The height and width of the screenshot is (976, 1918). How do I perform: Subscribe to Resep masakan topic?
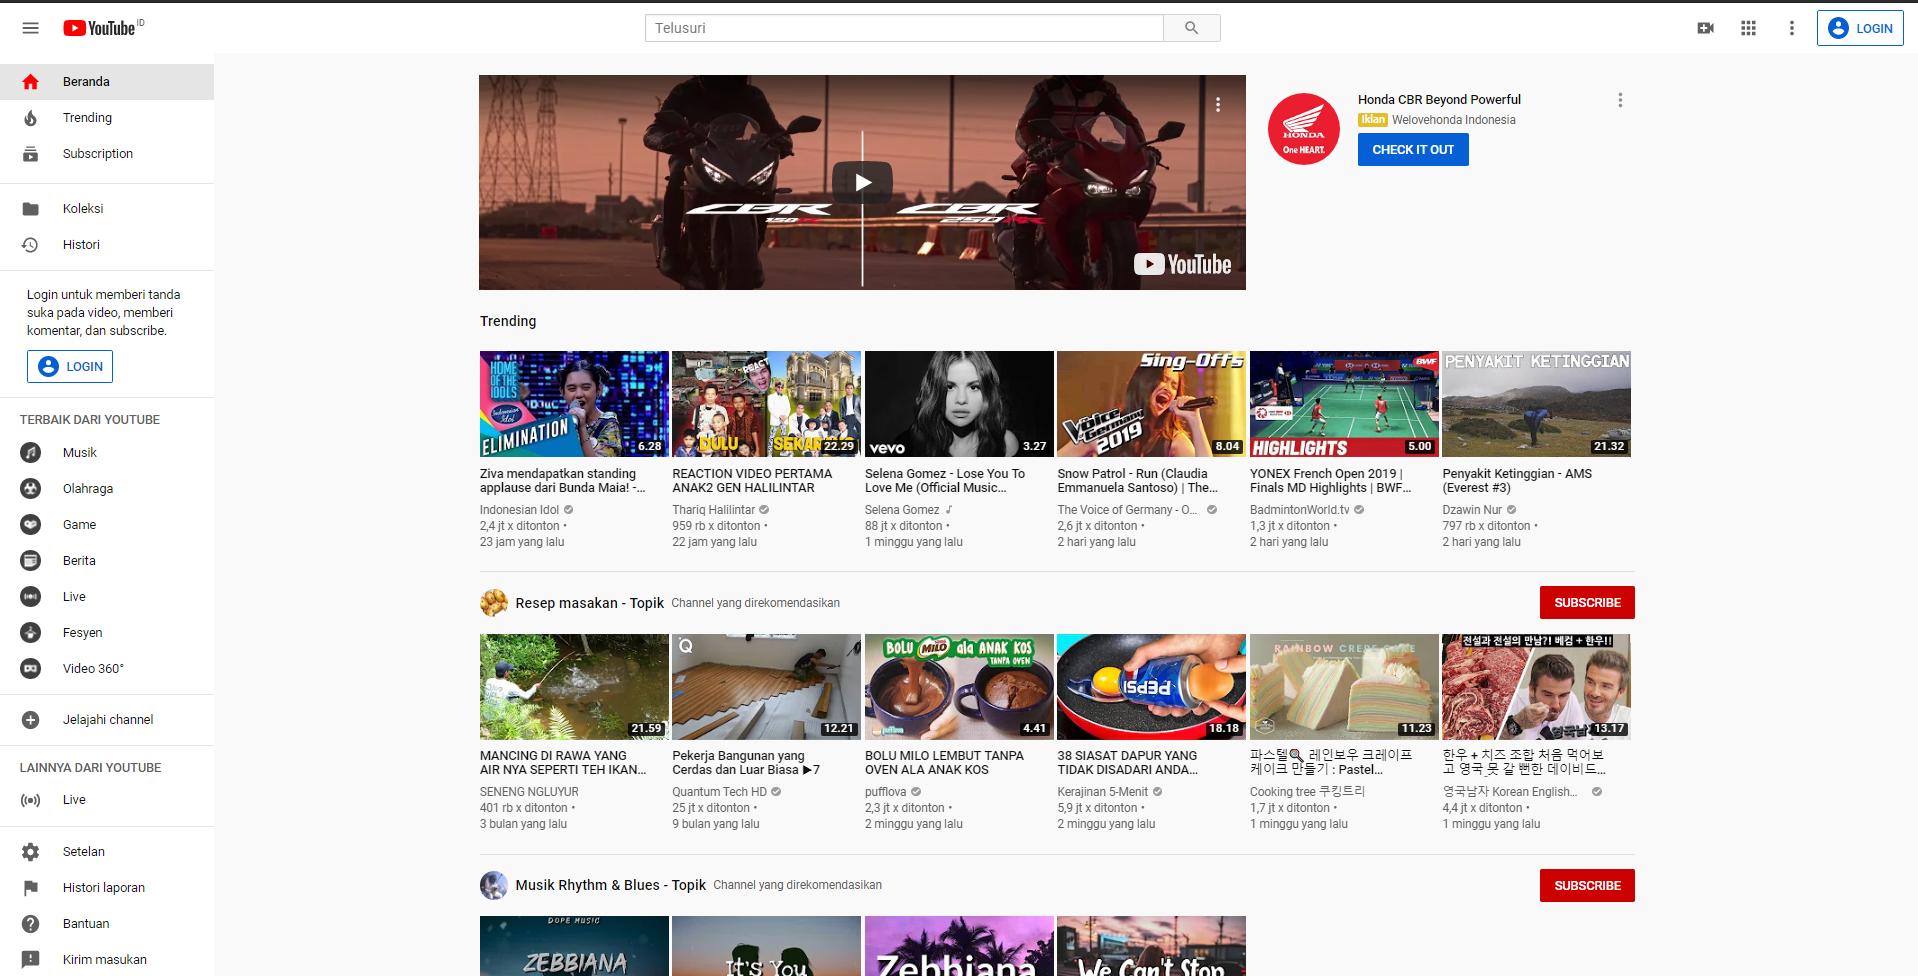coord(1587,603)
